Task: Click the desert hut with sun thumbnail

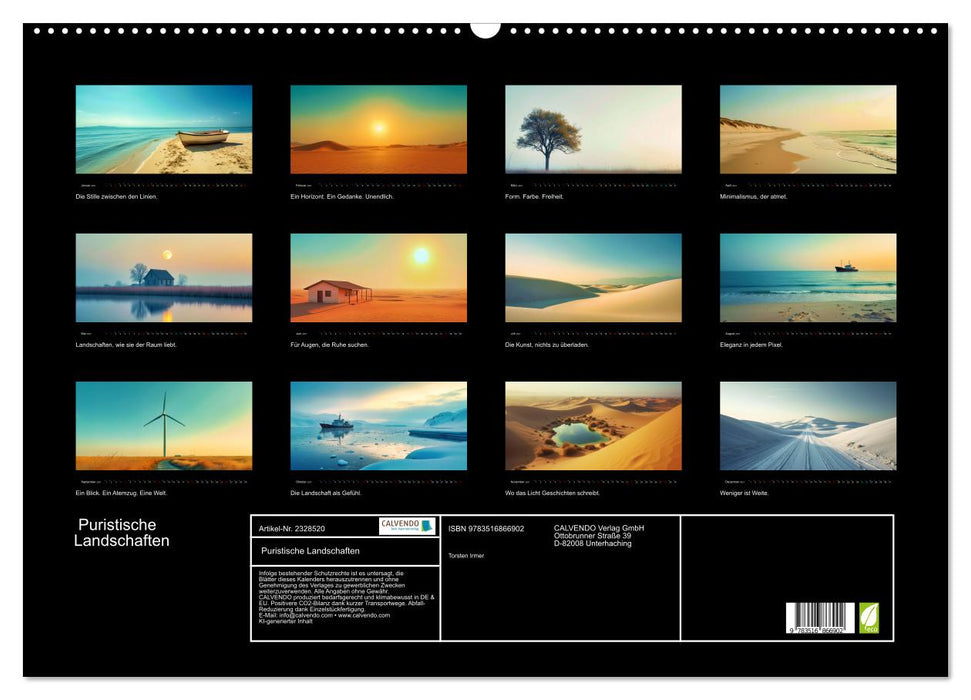Action: click(x=378, y=278)
